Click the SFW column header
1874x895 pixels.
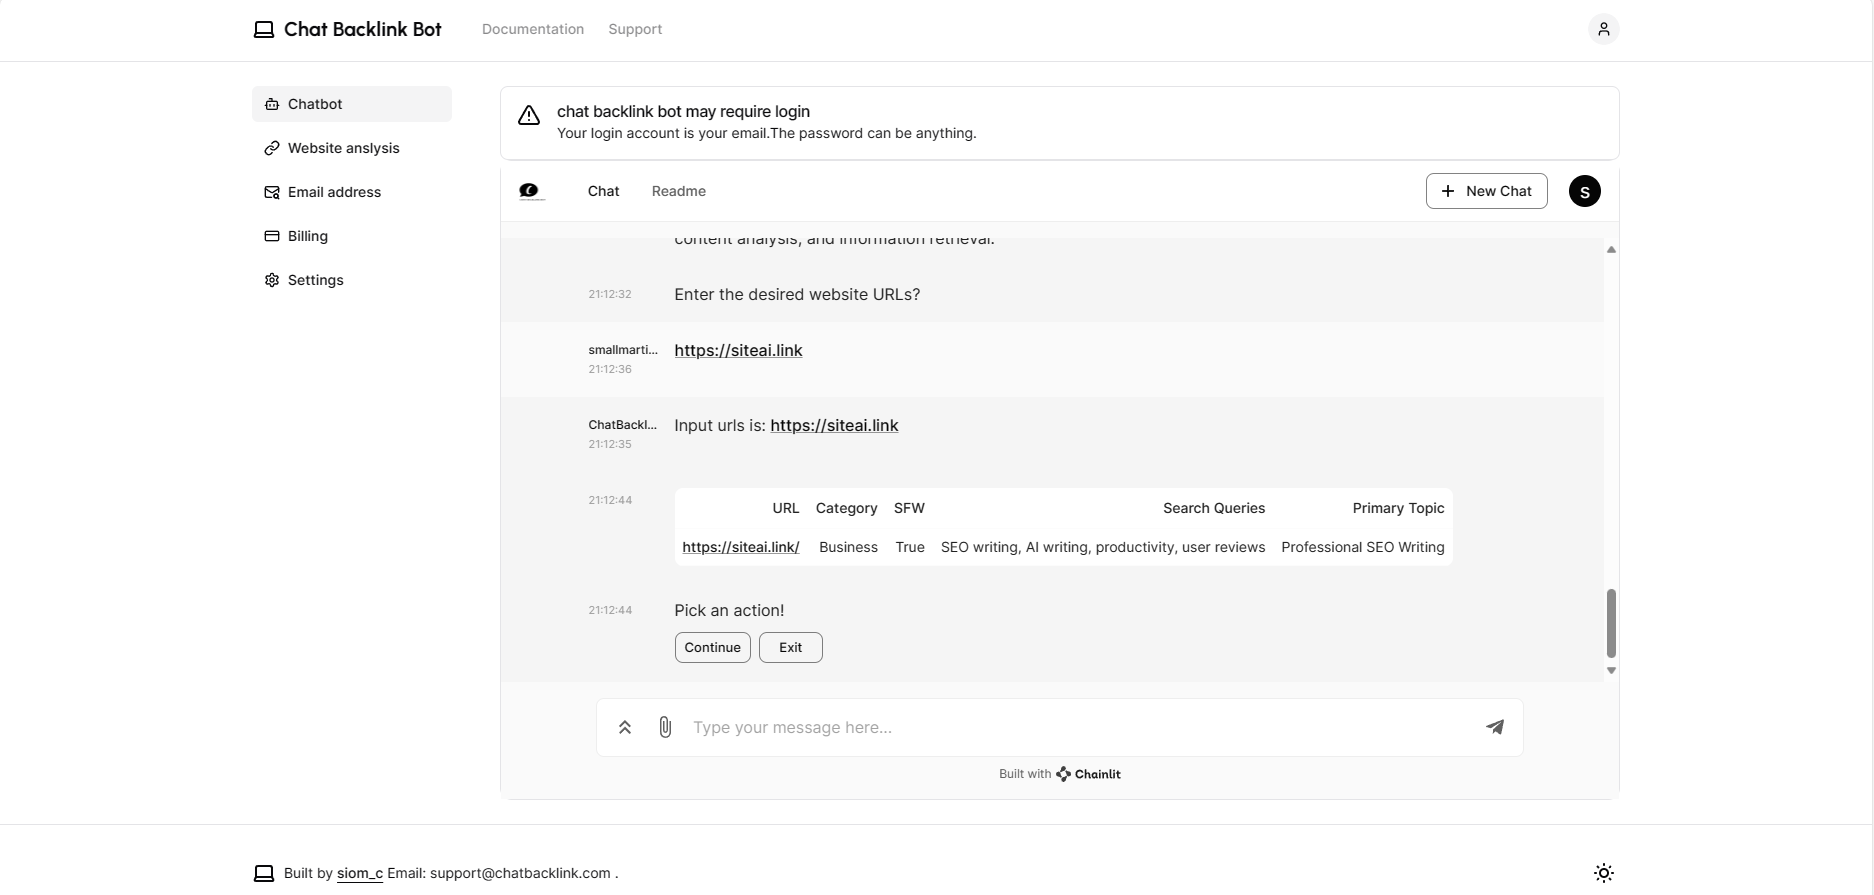[909, 508]
